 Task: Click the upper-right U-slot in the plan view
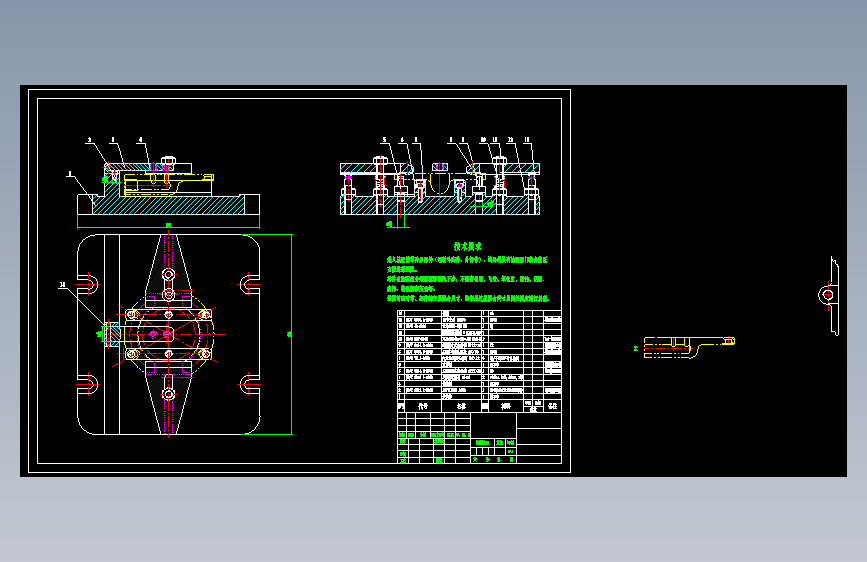point(249,285)
